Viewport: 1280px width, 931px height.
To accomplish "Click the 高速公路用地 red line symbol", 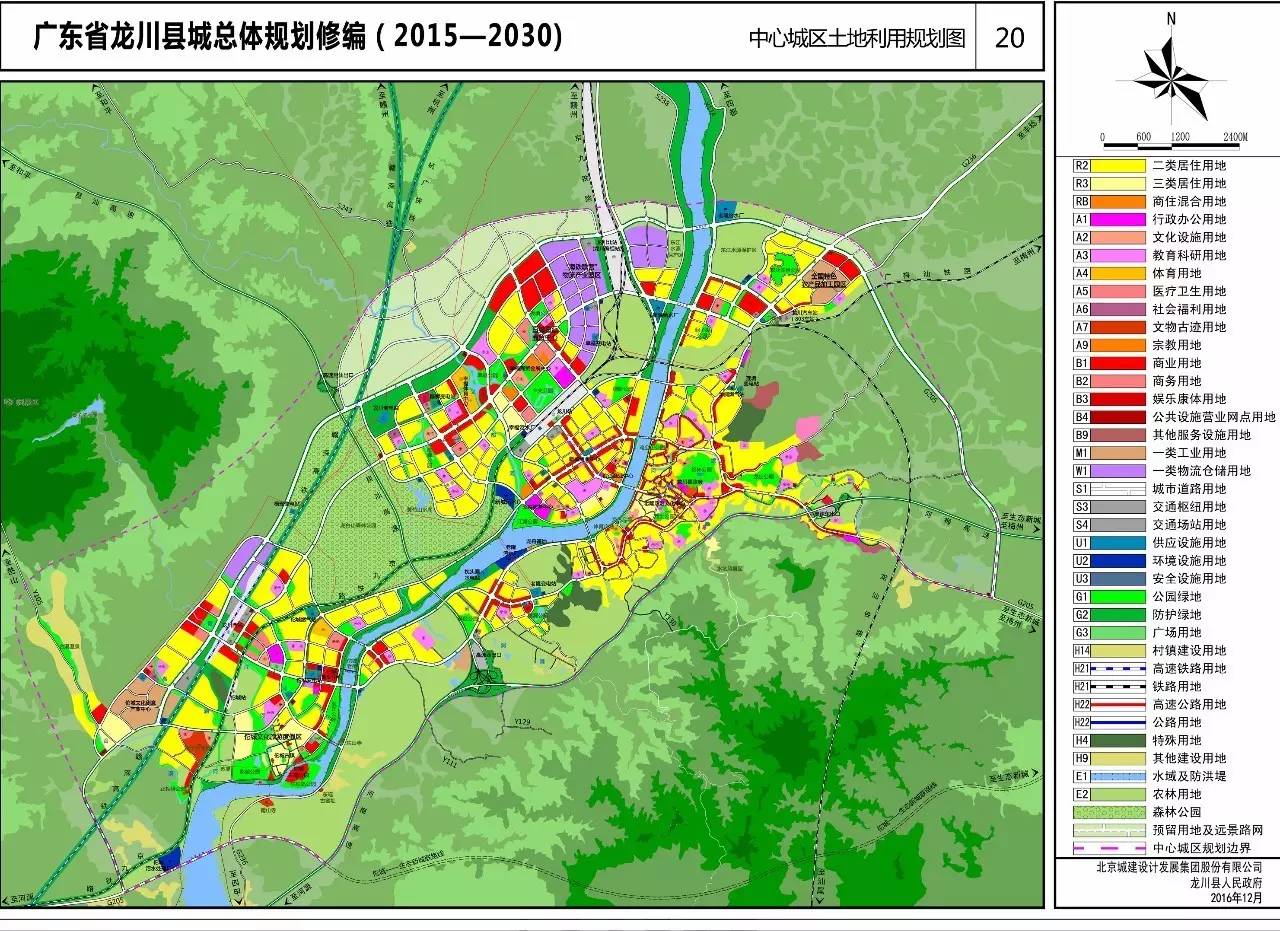I will [x=1118, y=706].
